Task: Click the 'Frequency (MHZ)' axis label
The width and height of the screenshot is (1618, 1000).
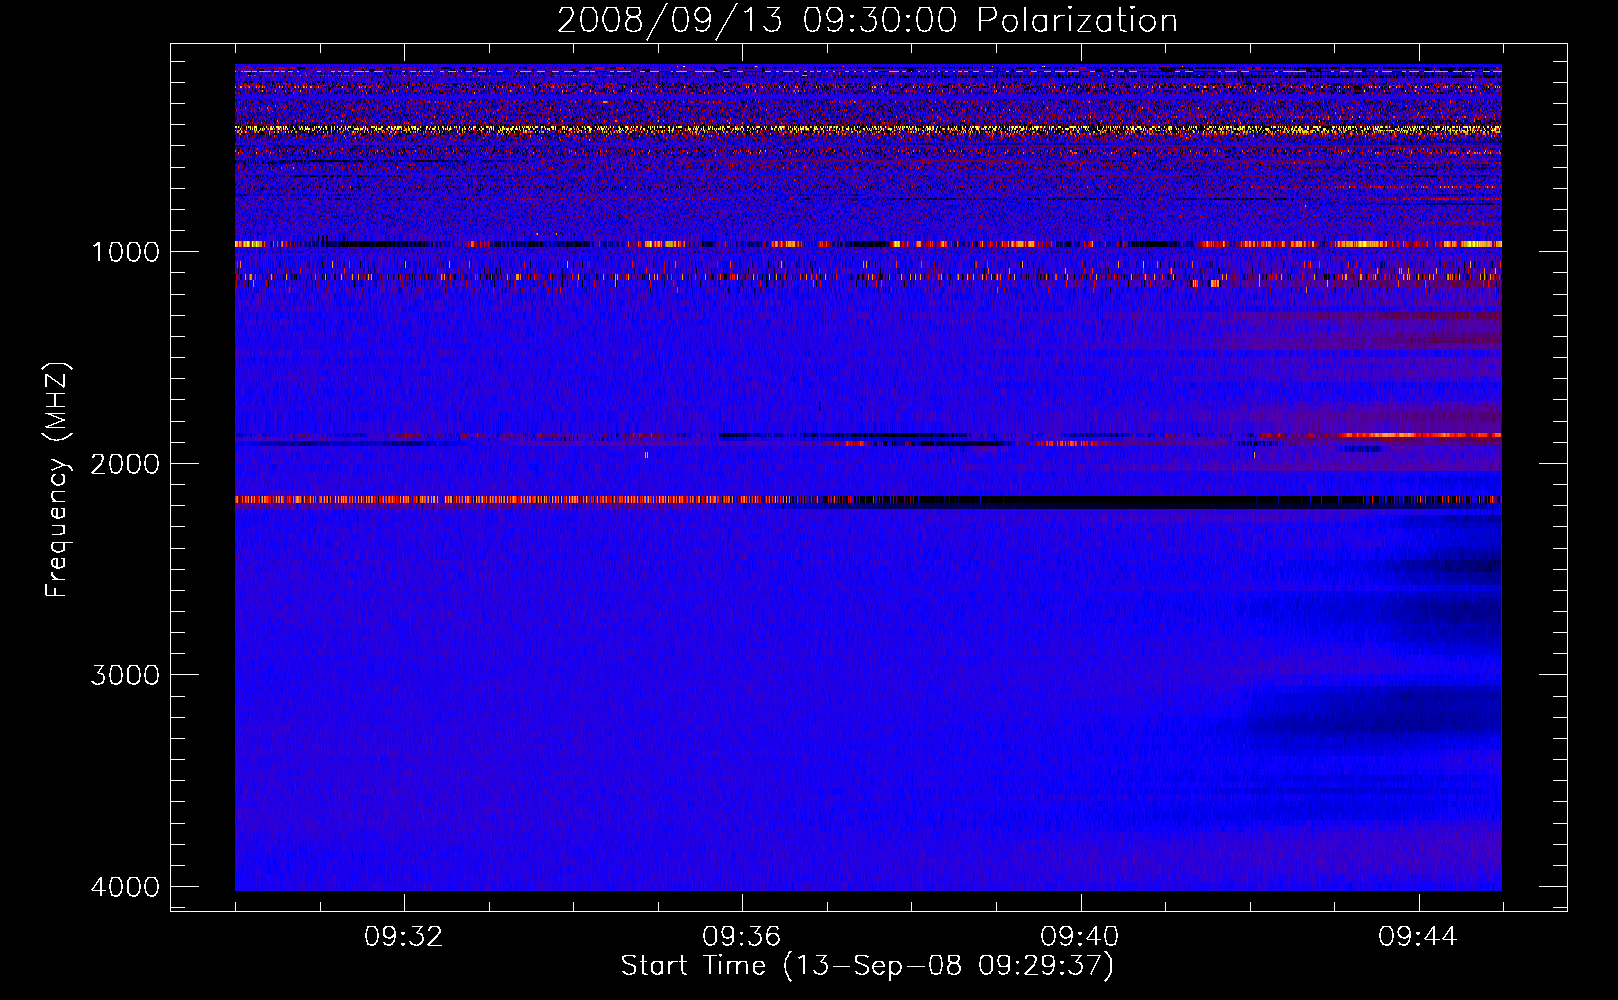Action: (x=58, y=480)
